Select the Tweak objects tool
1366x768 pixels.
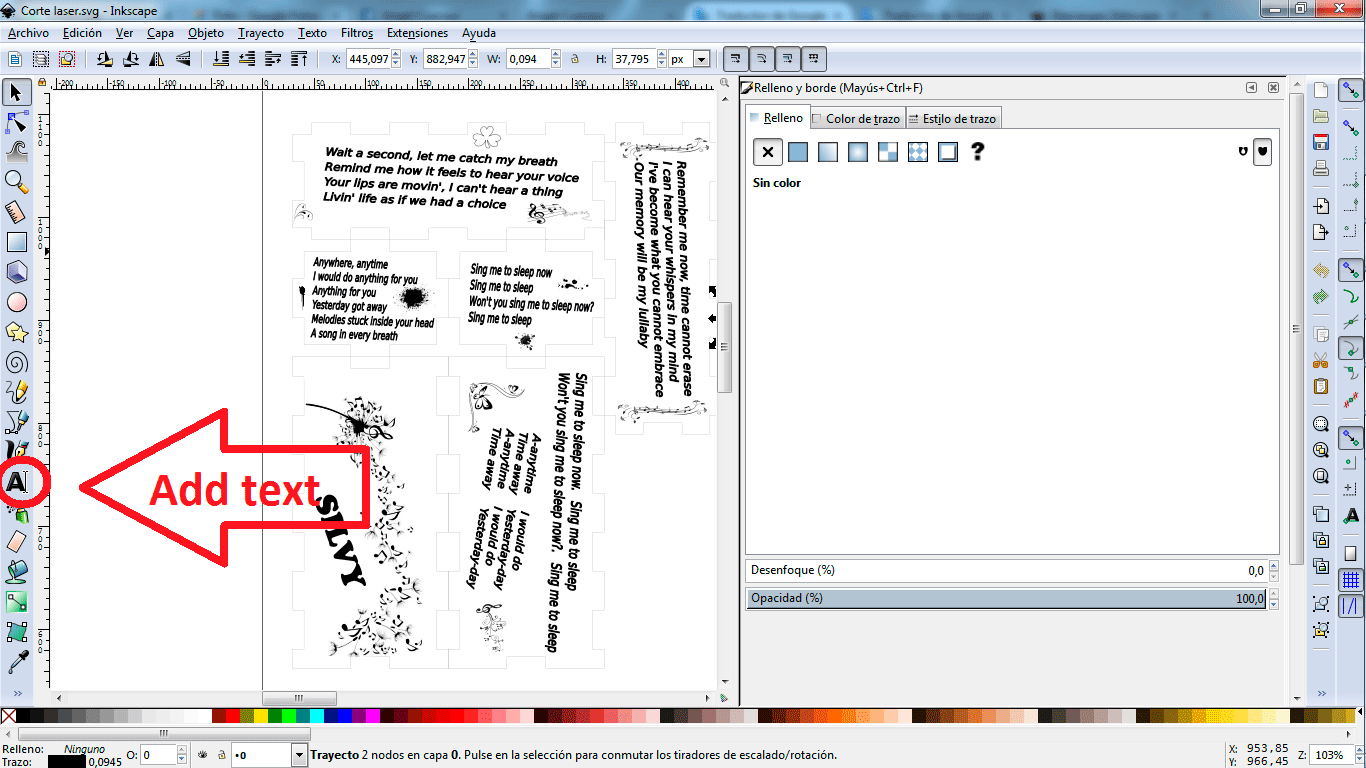pos(16,152)
